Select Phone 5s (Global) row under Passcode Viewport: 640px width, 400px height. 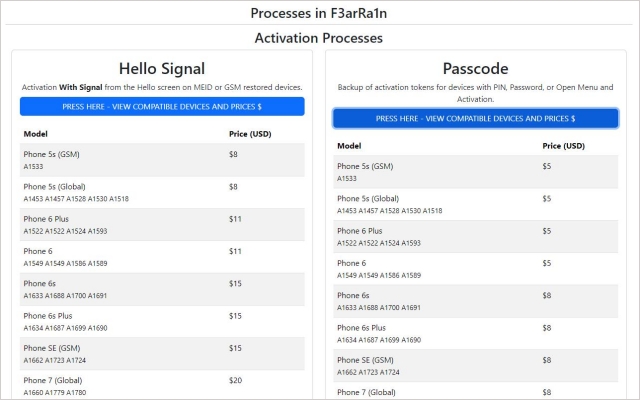[x=370, y=199]
